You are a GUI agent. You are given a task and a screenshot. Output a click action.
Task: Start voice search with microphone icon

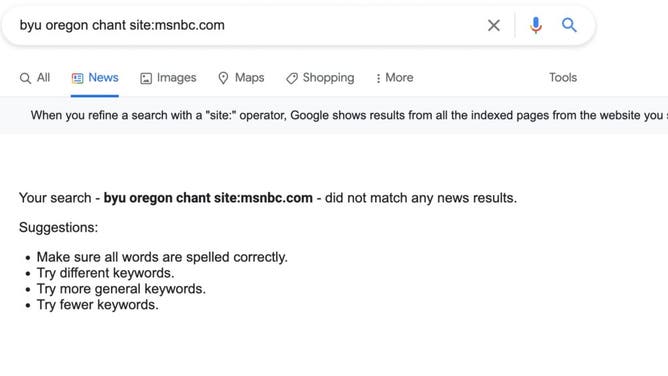[536, 25]
